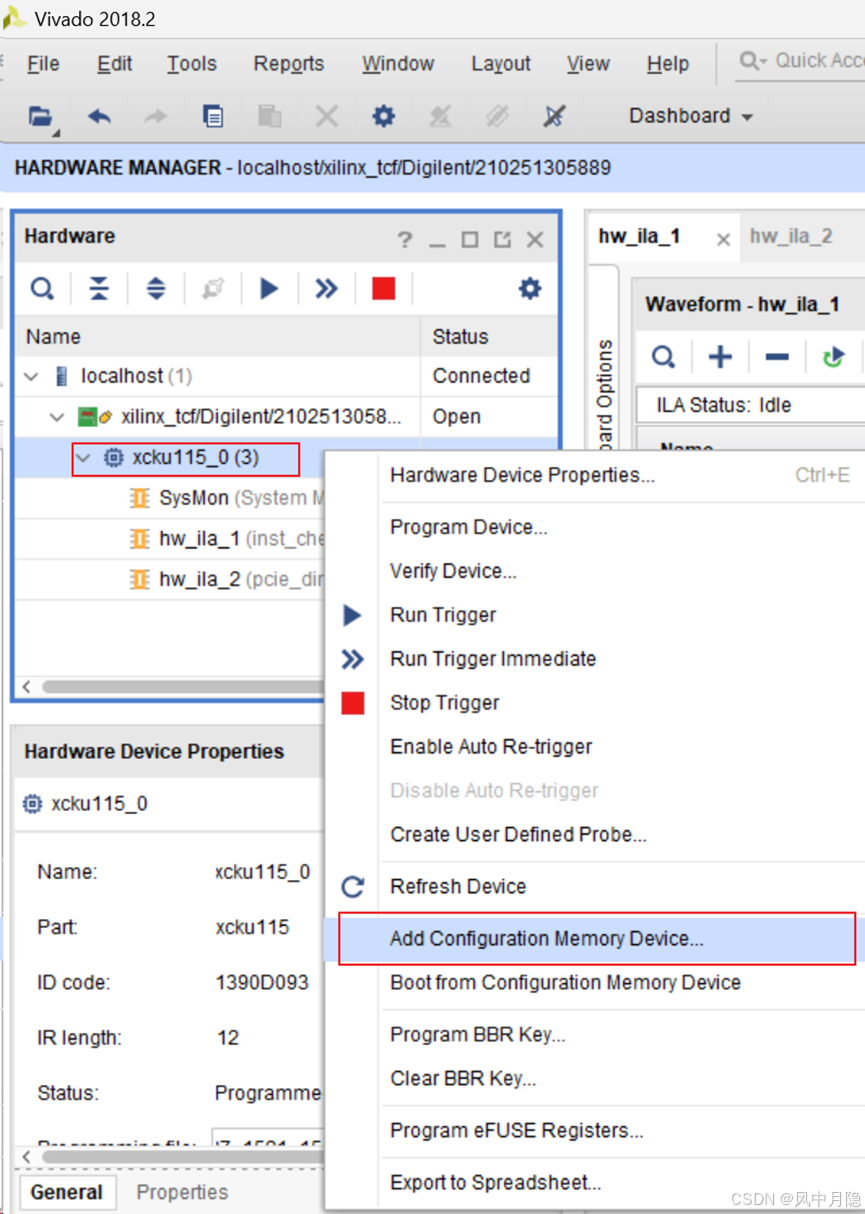Image resolution: width=865 pixels, height=1214 pixels.
Task: Click the Paste icon in main toolbar
Action: 269,116
